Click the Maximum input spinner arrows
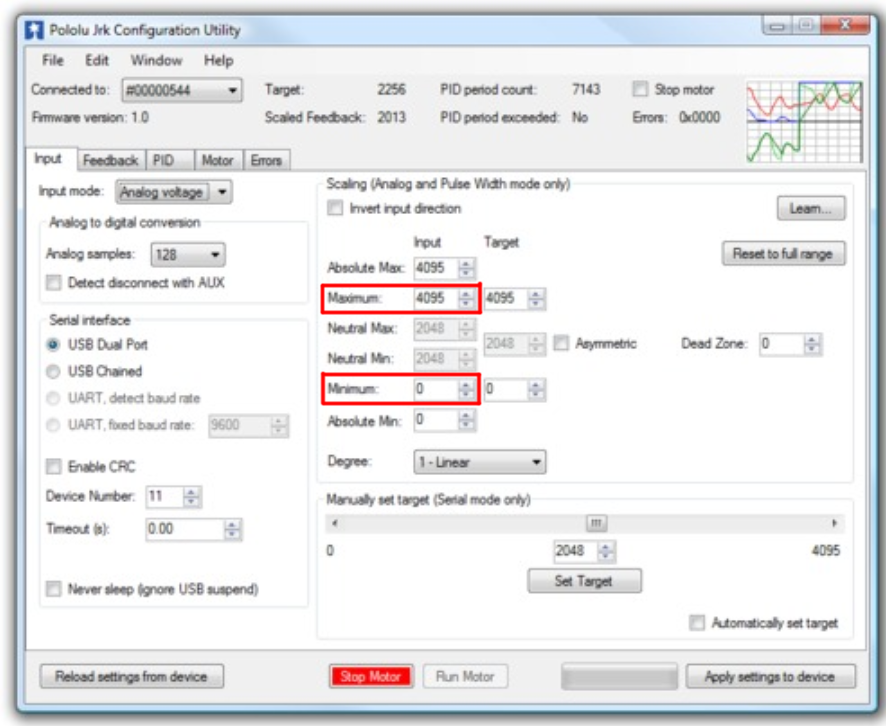Image resolution: width=886 pixels, height=726 pixels. tap(467, 298)
